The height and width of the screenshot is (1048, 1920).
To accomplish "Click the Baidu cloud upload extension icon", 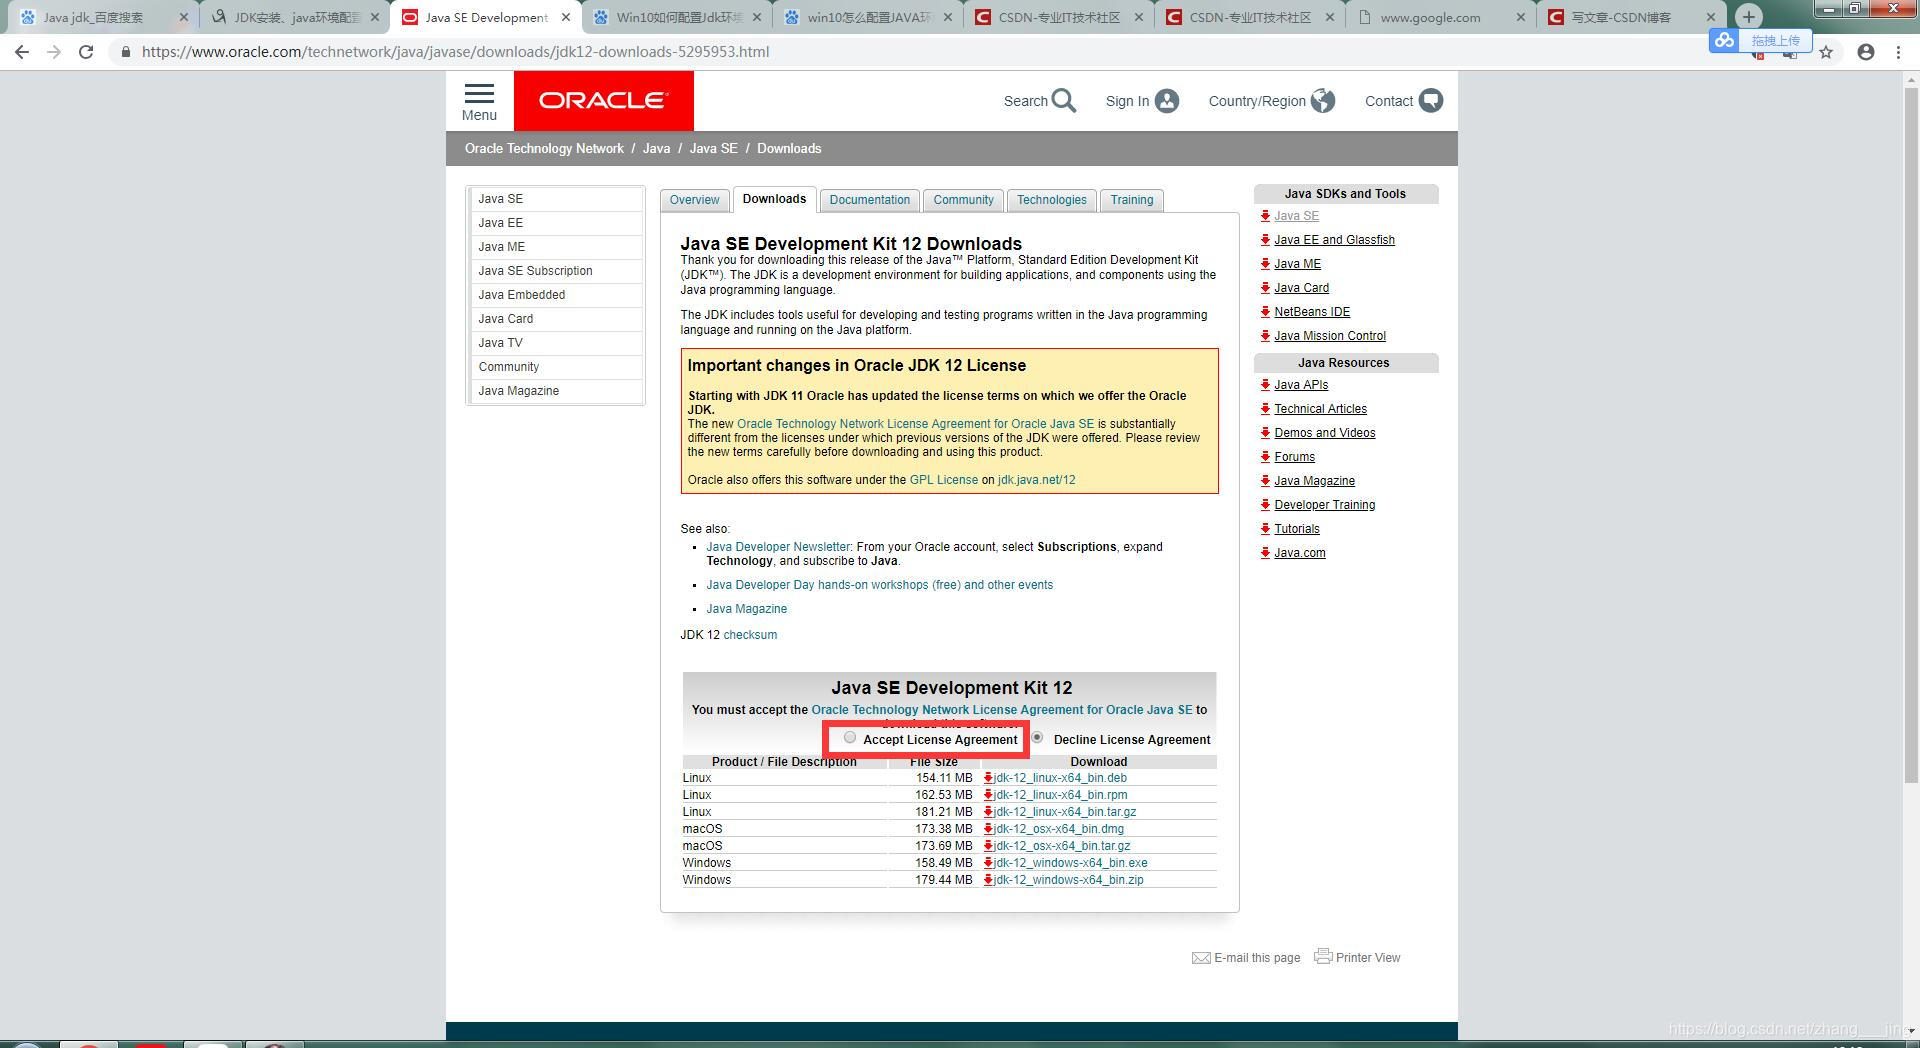I will coord(1724,40).
